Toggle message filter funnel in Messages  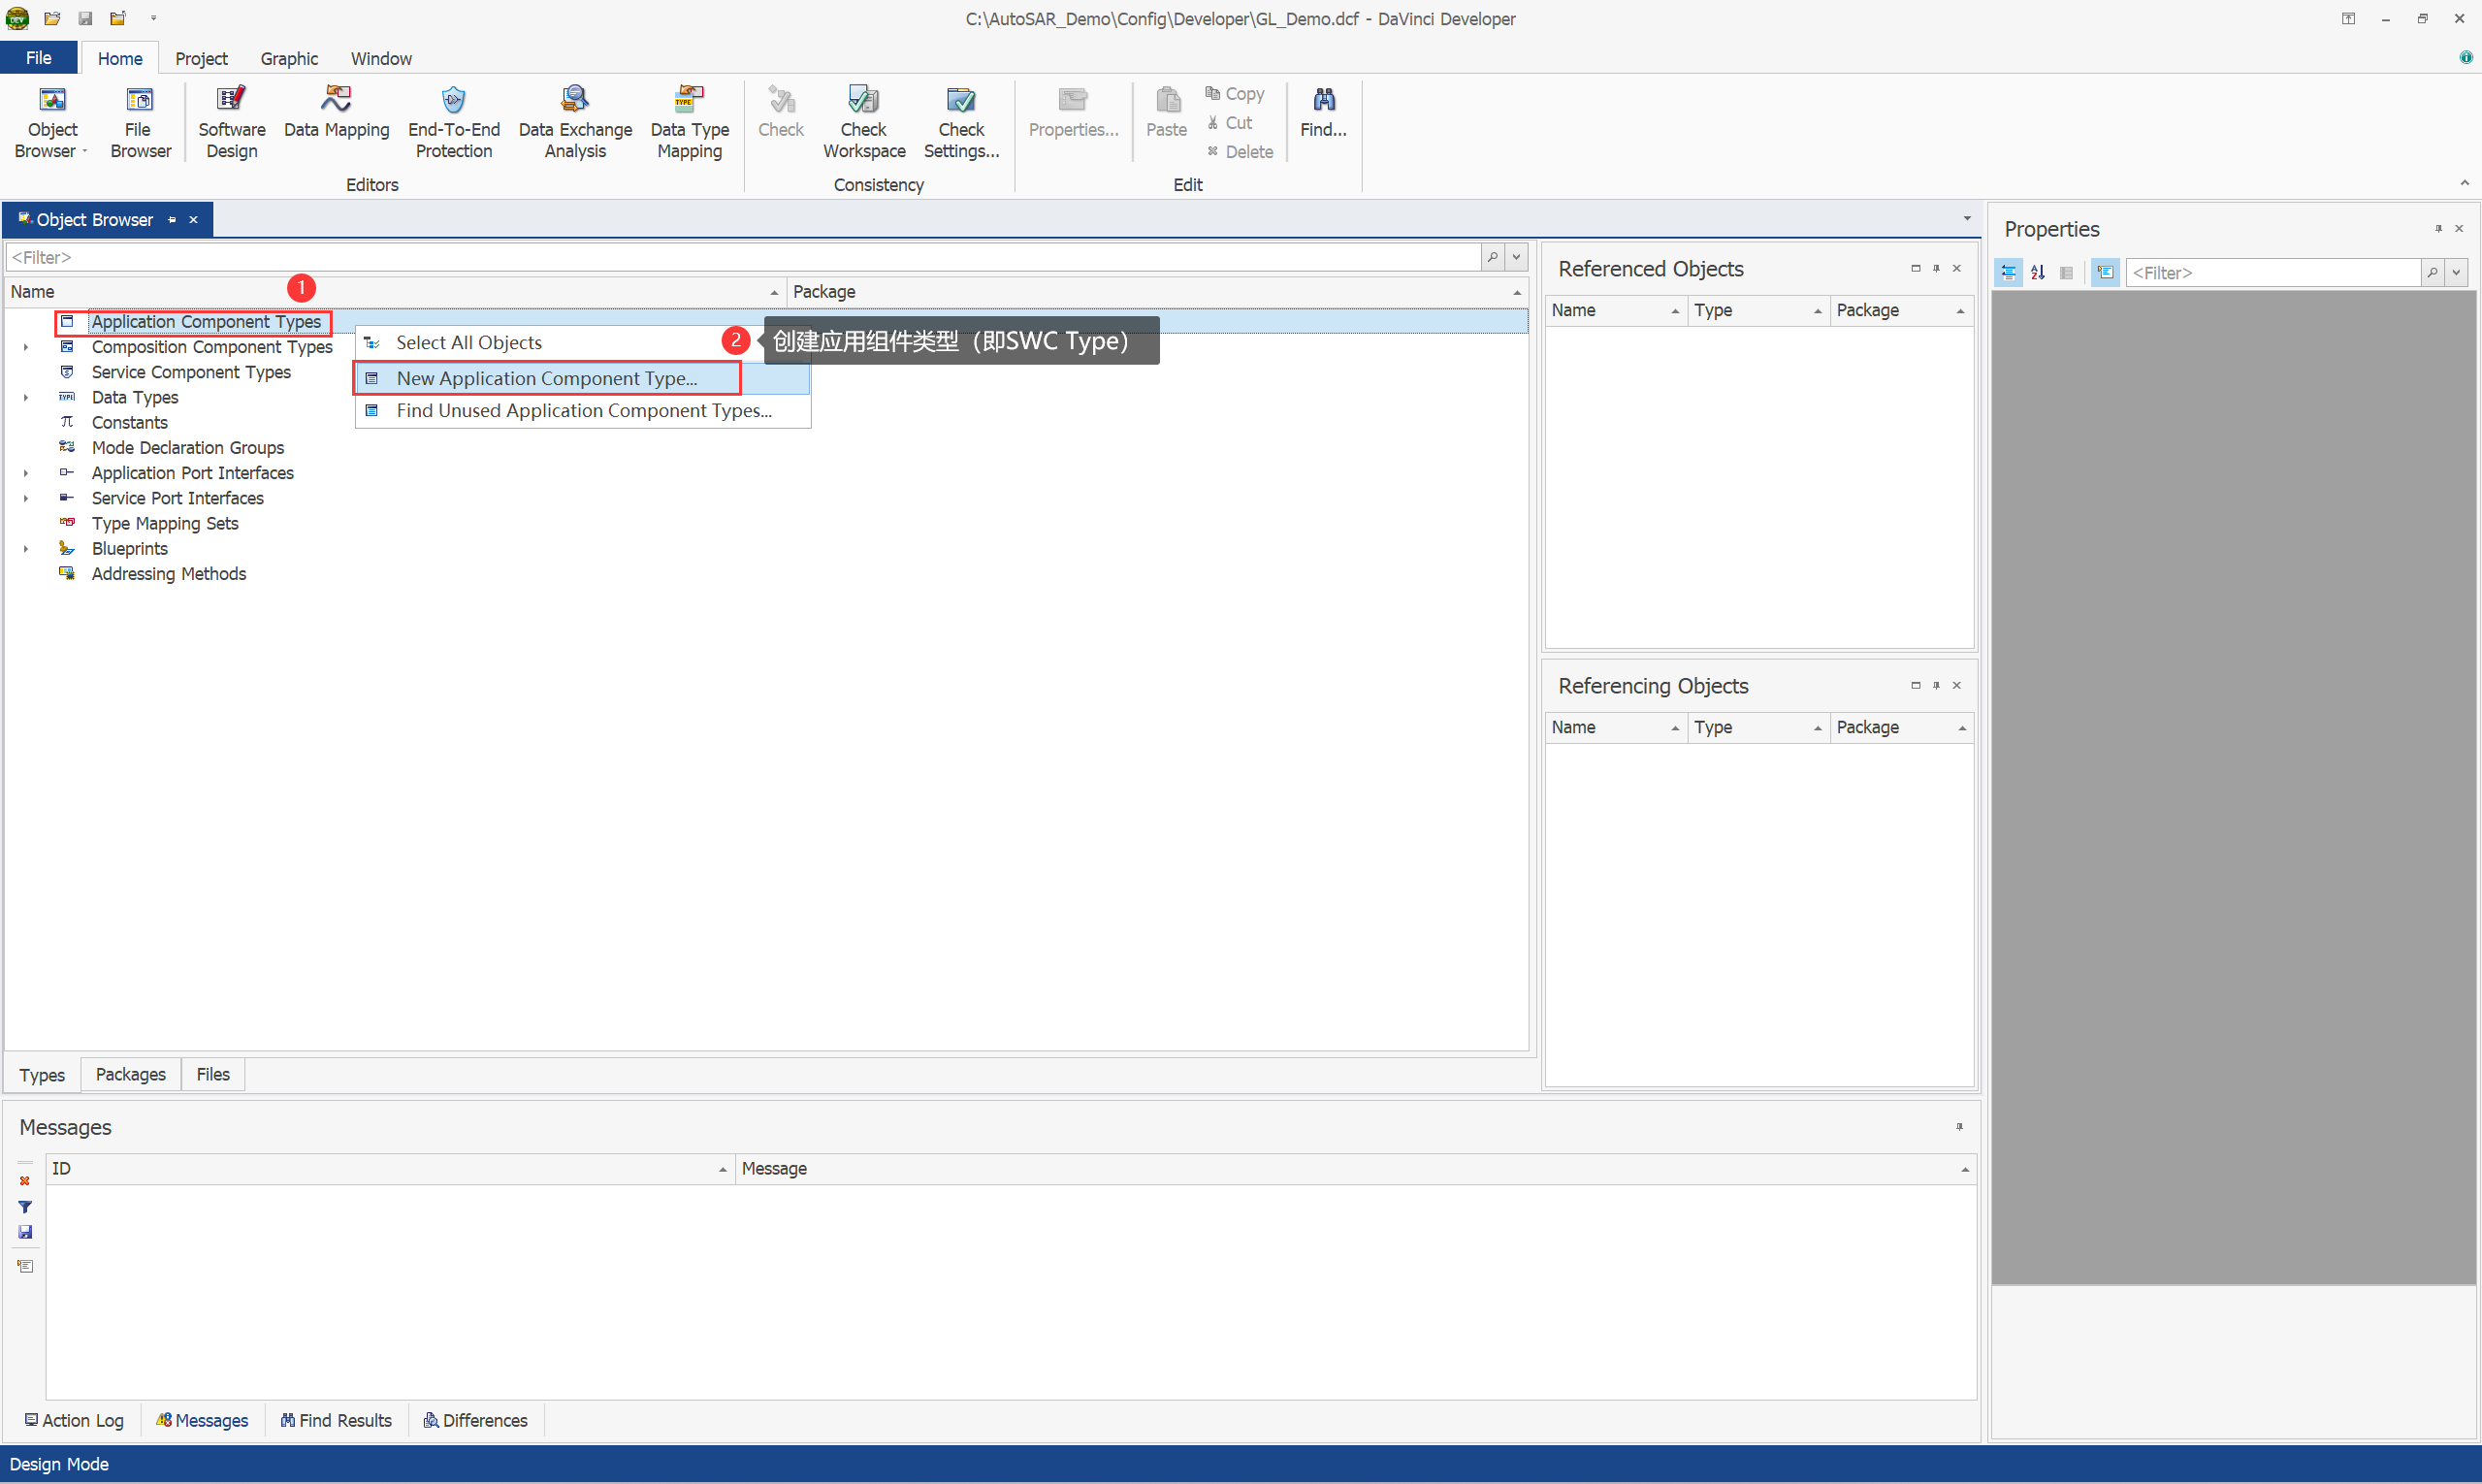point(25,1207)
